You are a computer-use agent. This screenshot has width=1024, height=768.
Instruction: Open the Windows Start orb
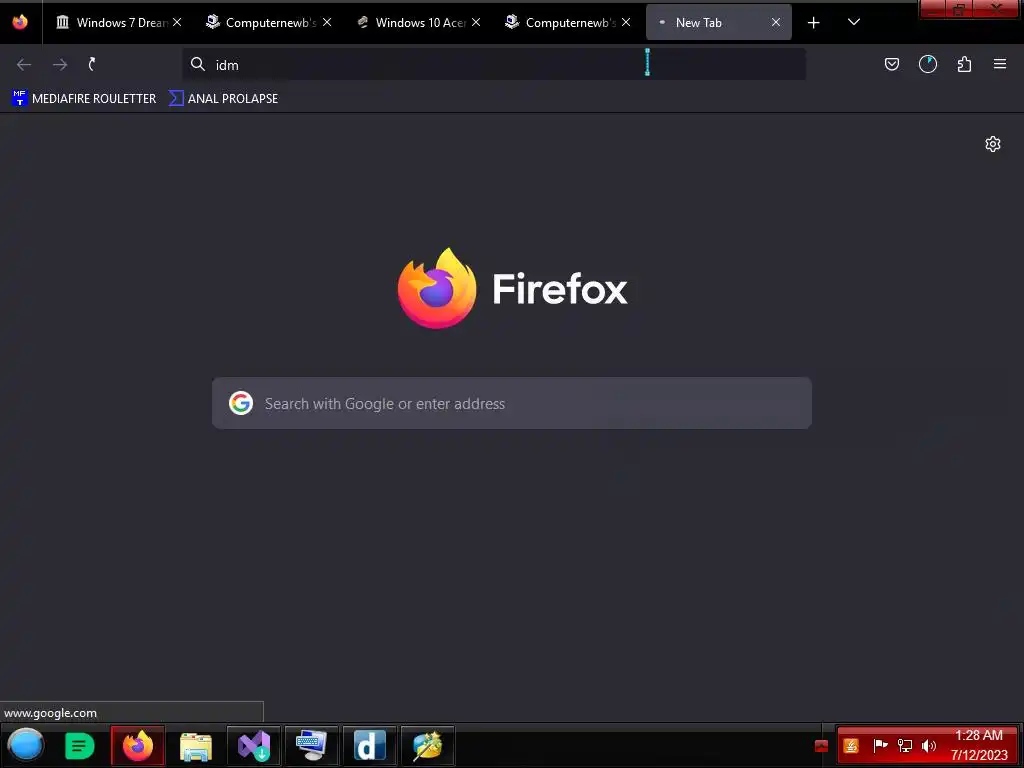(26, 745)
